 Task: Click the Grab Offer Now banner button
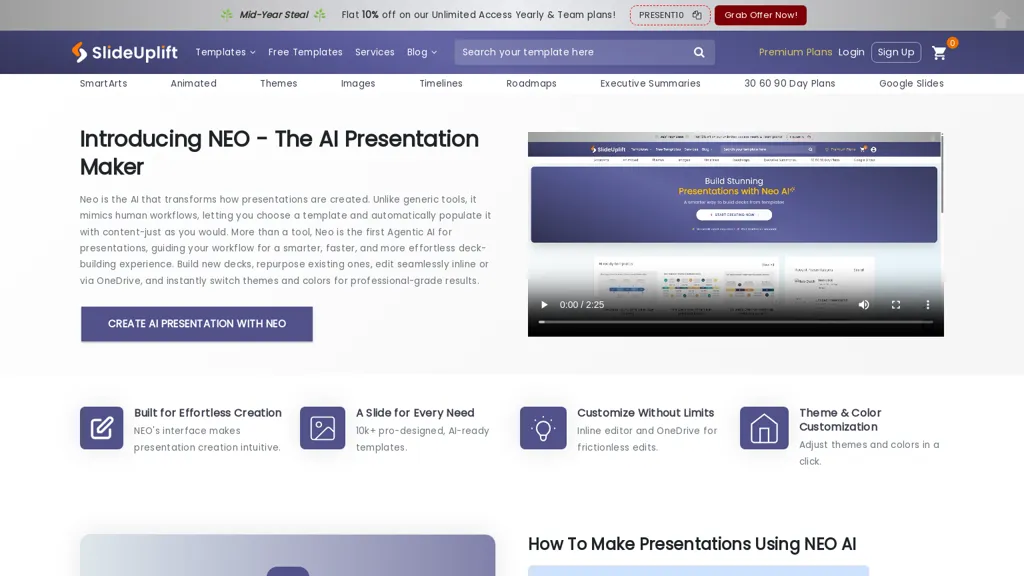pyautogui.click(x=760, y=15)
